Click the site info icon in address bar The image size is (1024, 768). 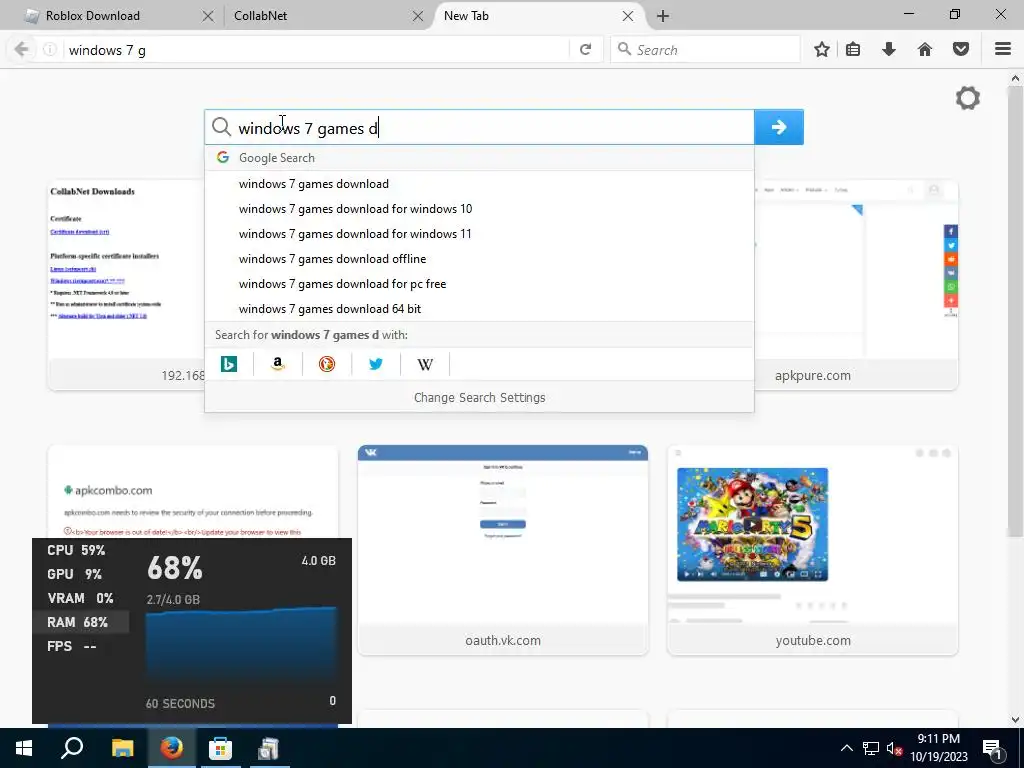tap(50, 50)
